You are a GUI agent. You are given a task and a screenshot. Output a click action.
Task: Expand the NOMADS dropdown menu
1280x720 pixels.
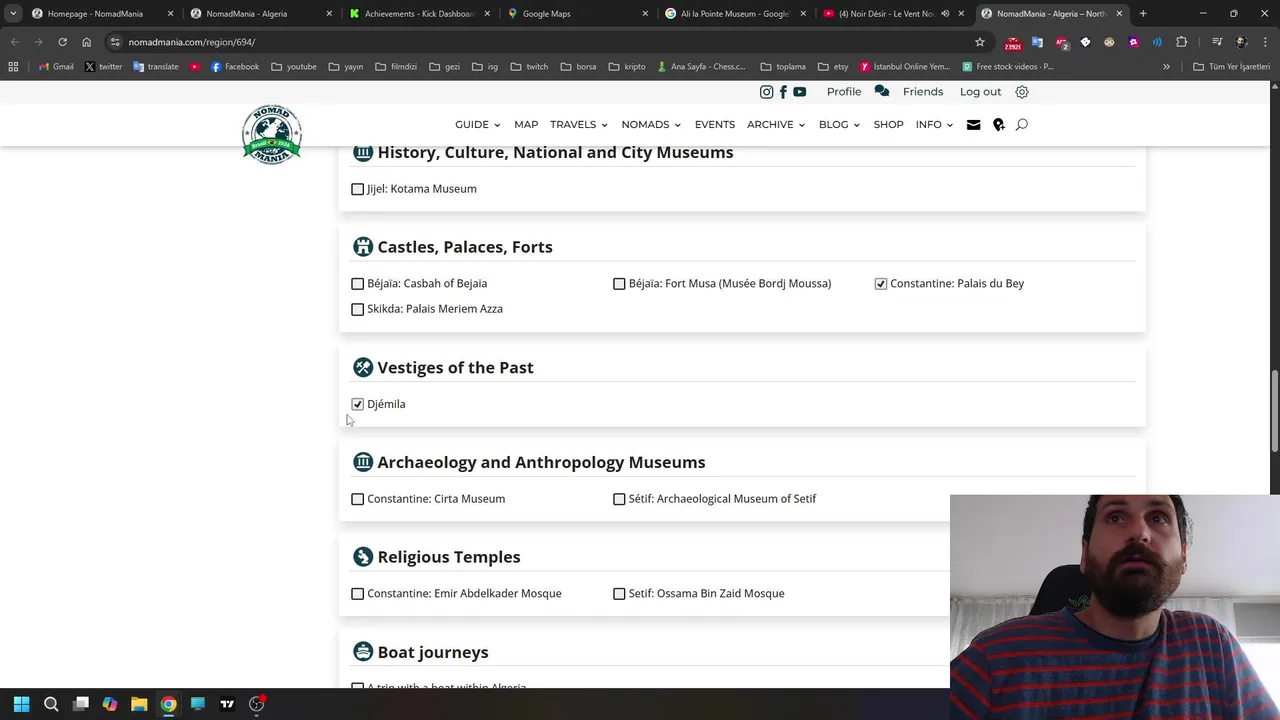tap(651, 125)
